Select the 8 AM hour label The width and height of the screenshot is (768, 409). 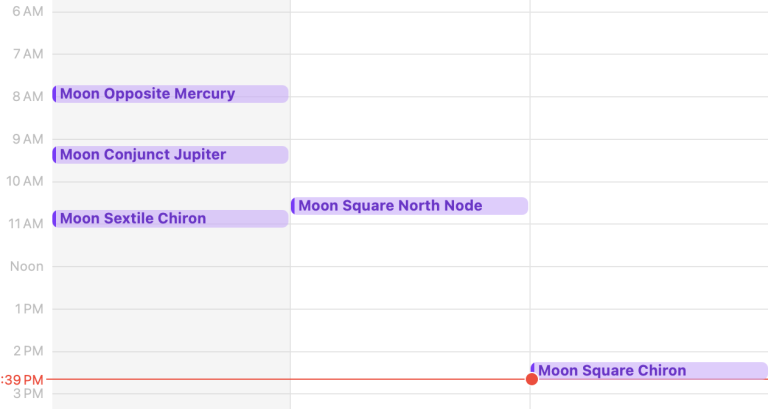tap(27, 96)
